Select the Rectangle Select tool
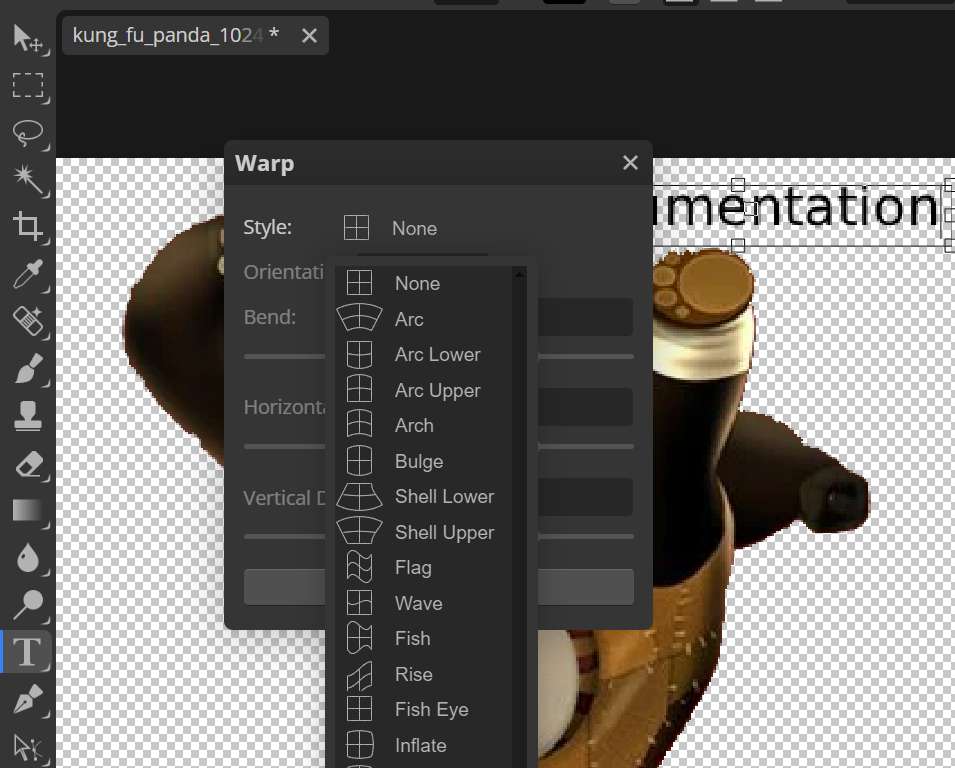This screenshot has height=768, width=955. (x=27, y=85)
